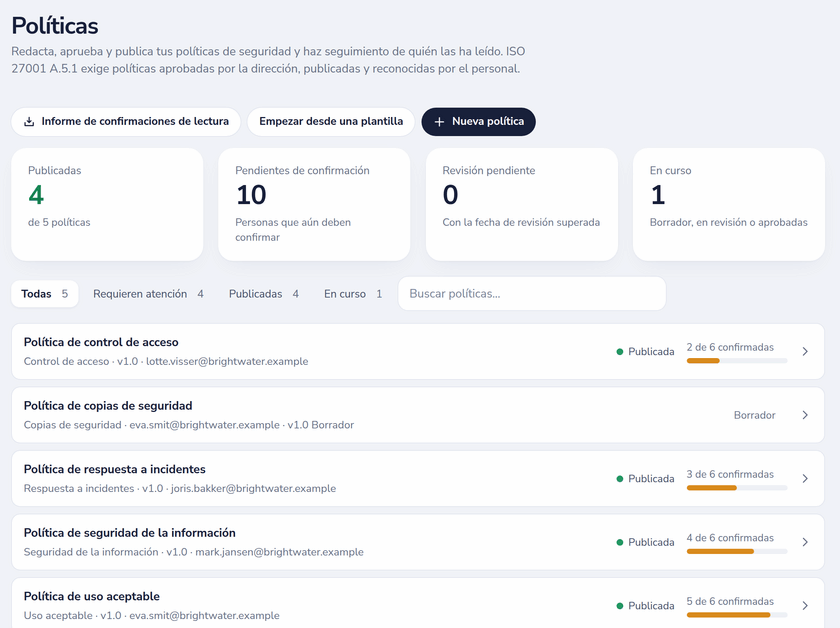Viewport: 840px width, 628px height.
Task: Show the En curso tab
Action: 353,294
